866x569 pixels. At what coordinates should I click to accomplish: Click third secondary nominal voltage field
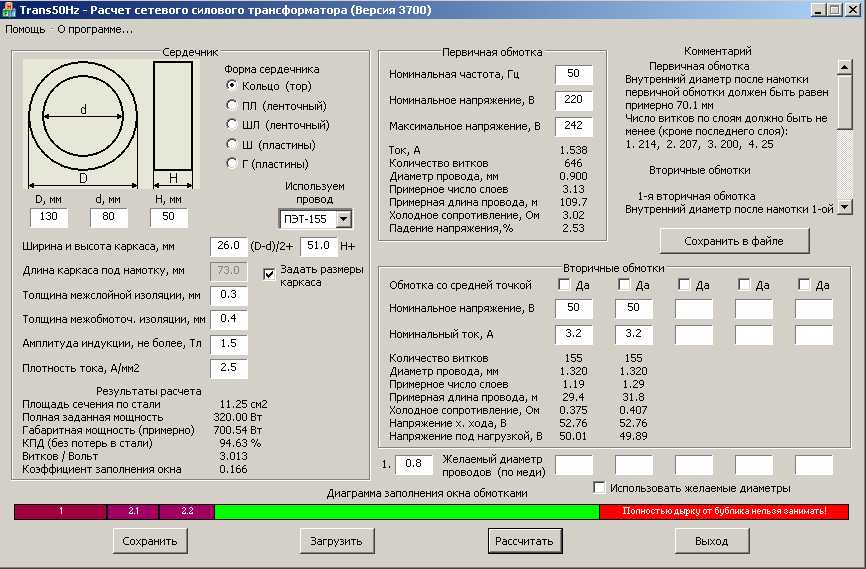[x=694, y=308]
